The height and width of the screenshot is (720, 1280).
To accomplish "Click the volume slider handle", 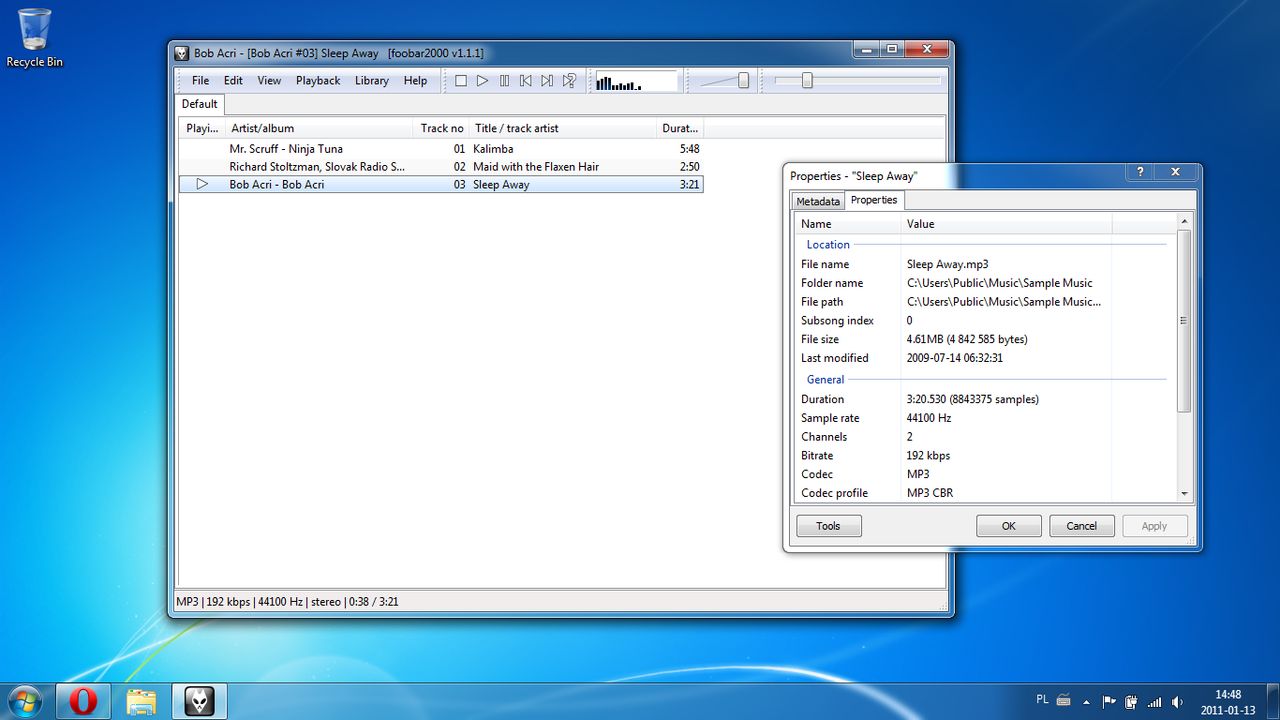I will [743, 81].
